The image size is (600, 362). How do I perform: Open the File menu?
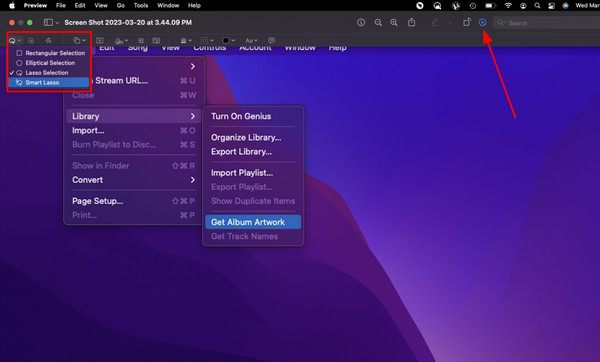60,5
